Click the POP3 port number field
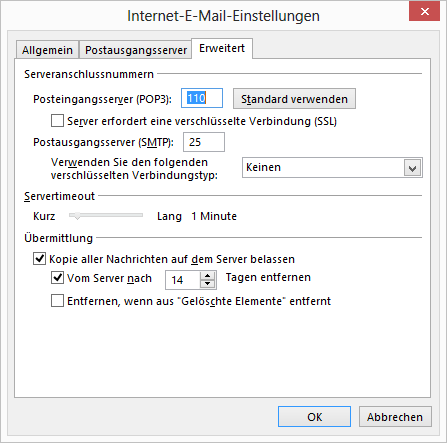447x443 pixels. 202,98
